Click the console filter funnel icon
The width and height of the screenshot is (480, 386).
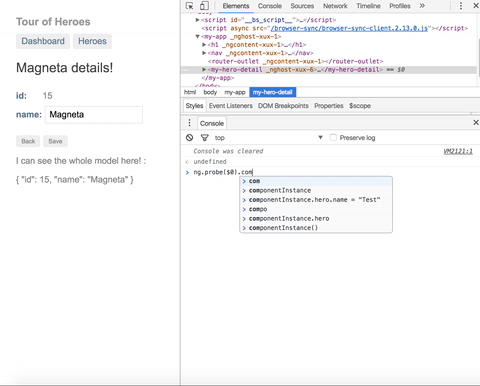pos(205,138)
